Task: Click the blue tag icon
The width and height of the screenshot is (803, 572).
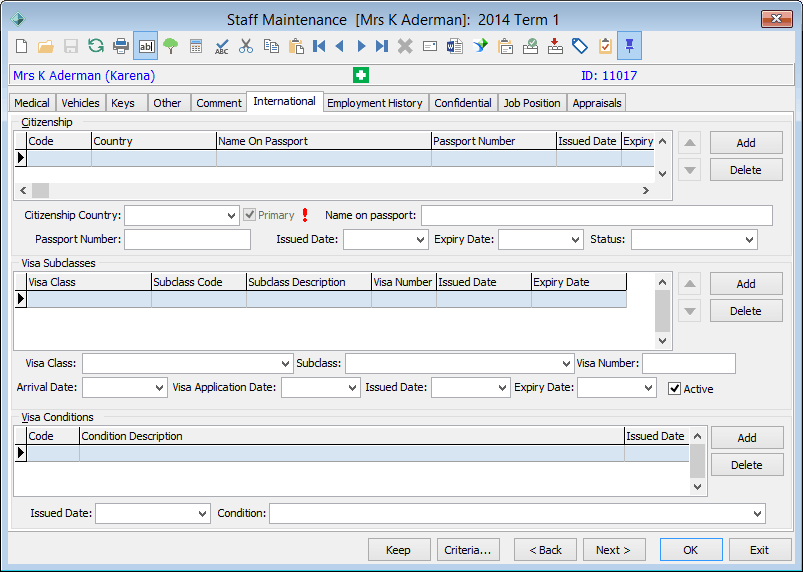Action: (580, 46)
